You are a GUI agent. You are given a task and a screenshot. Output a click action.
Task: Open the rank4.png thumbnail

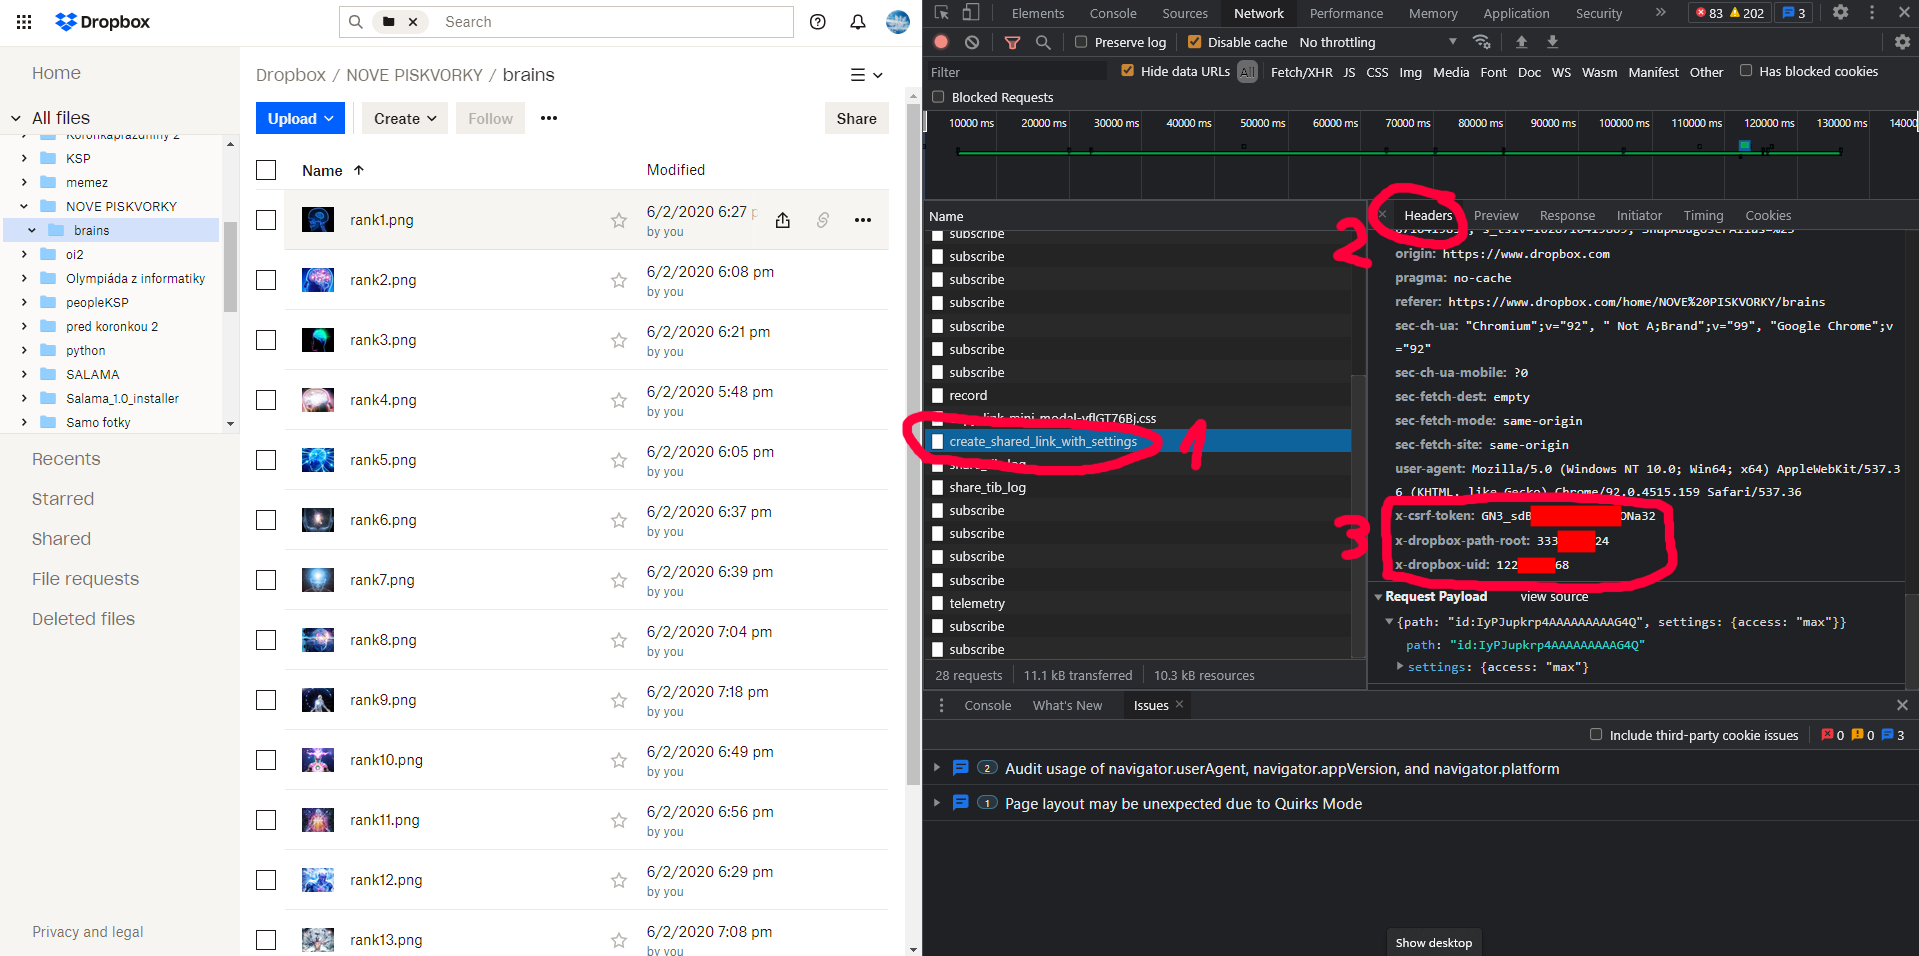[x=318, y=400]
